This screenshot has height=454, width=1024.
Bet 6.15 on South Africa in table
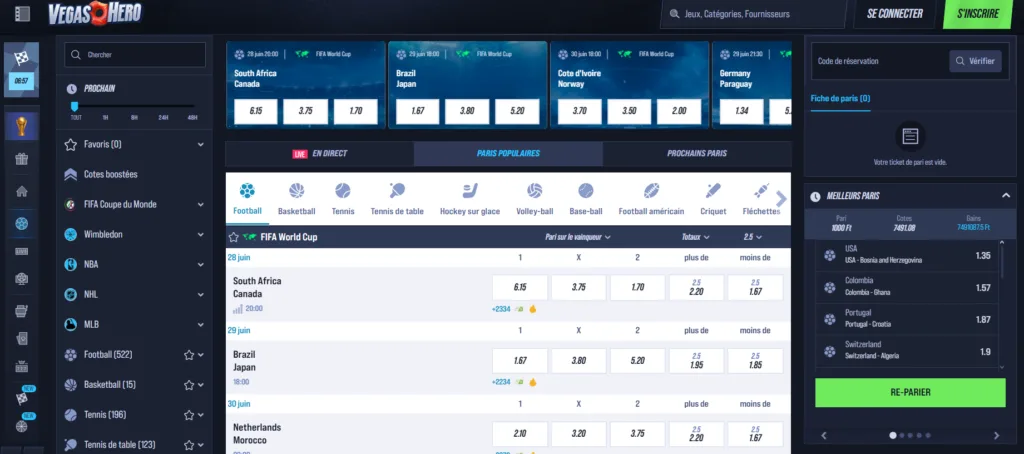point(520,287)
